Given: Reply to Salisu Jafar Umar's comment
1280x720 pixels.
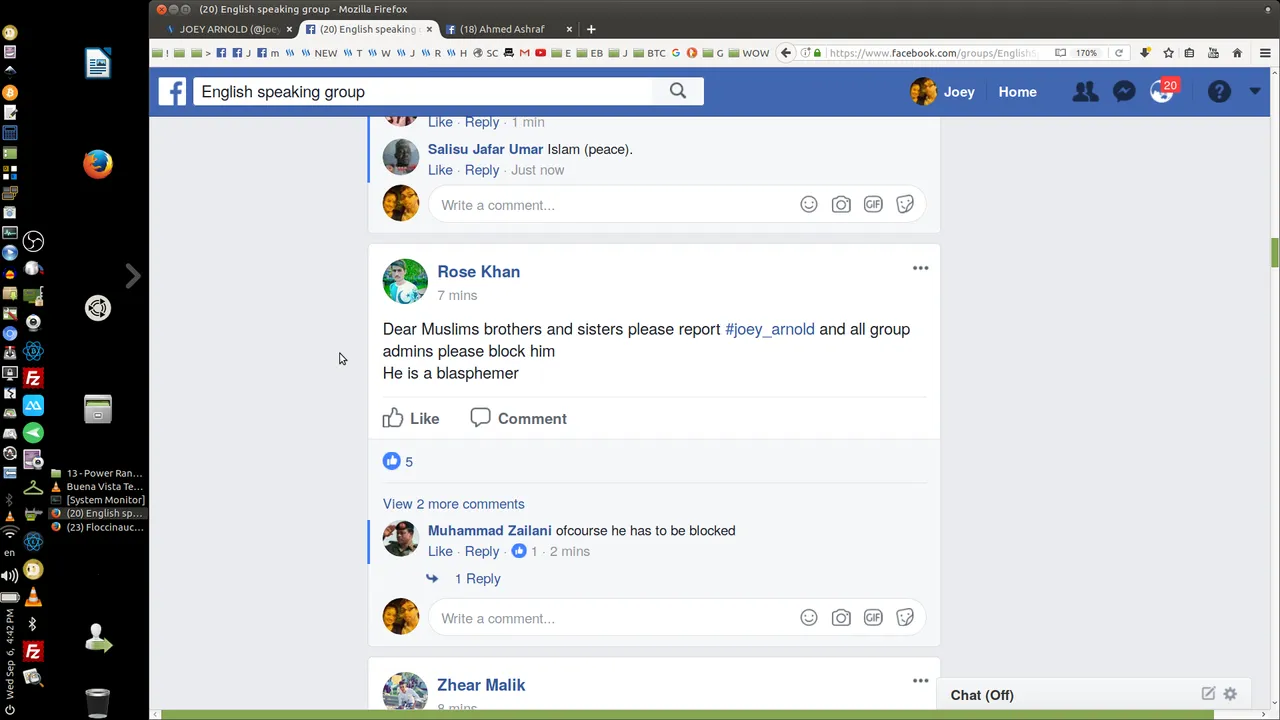Looking at the screenshot, I should click(x=482, y=170).
